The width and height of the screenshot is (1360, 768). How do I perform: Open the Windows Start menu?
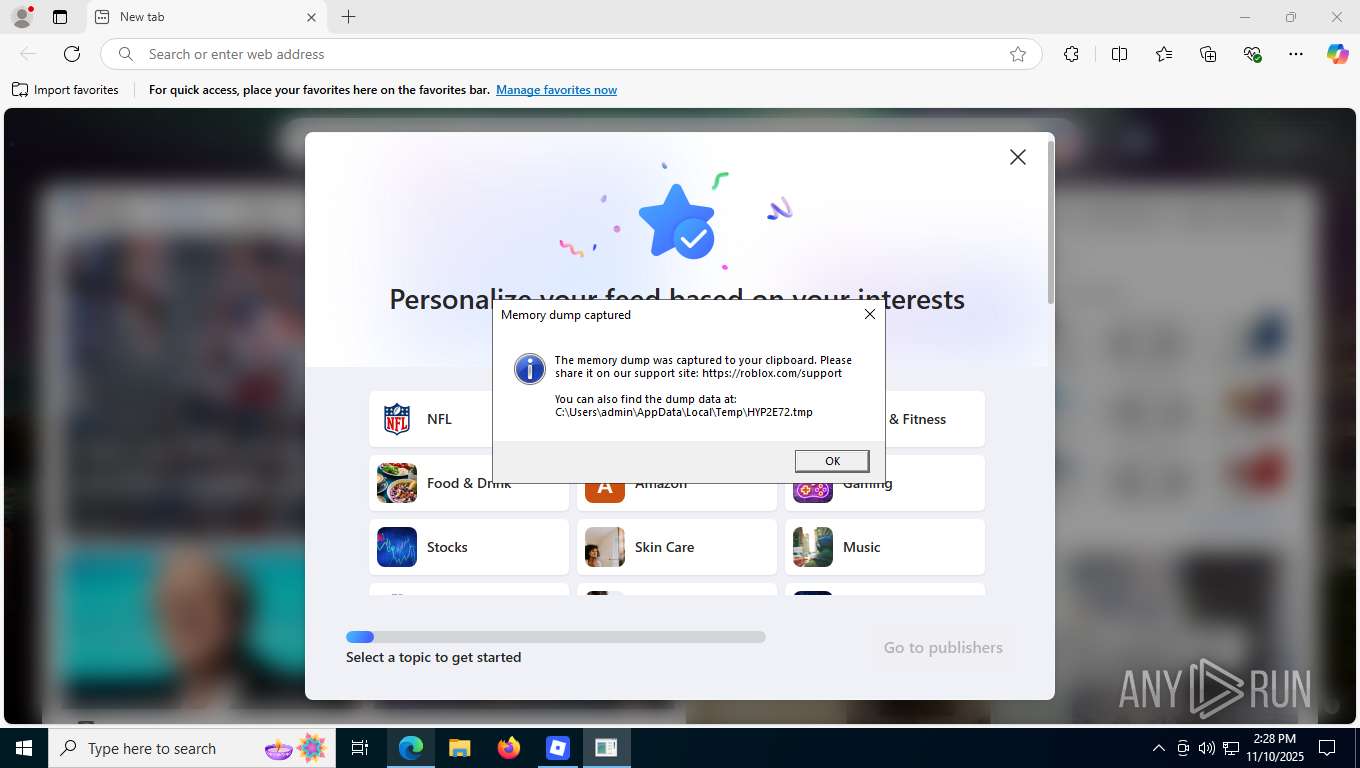point(24,748)
